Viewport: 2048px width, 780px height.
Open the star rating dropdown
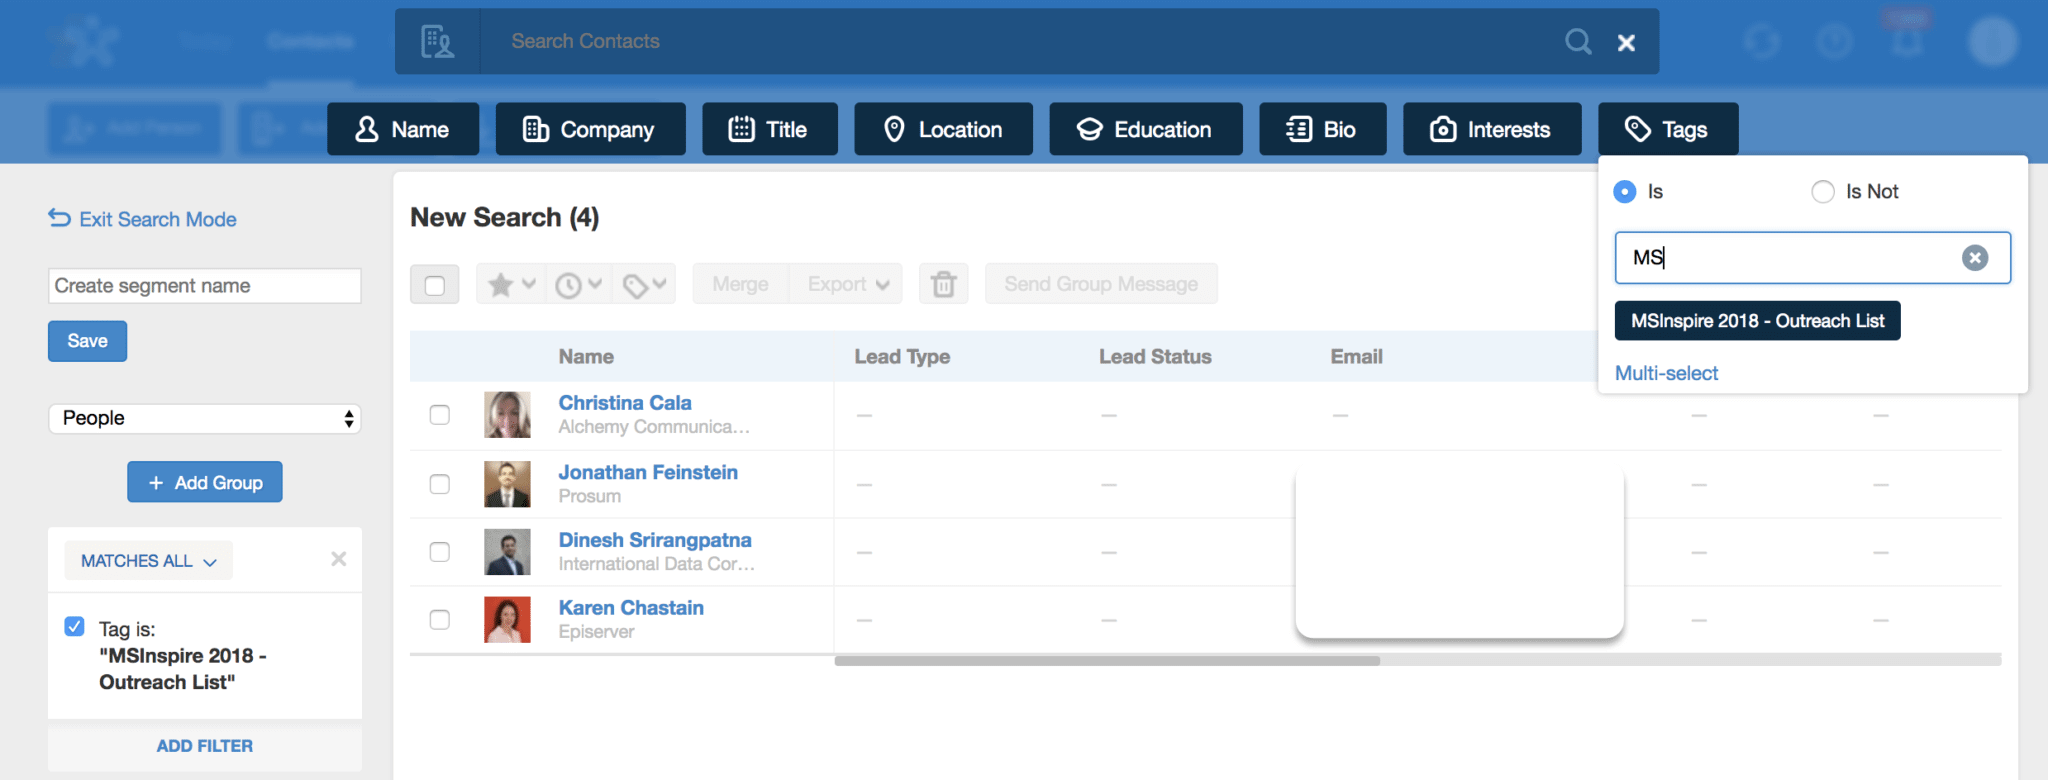511,285
